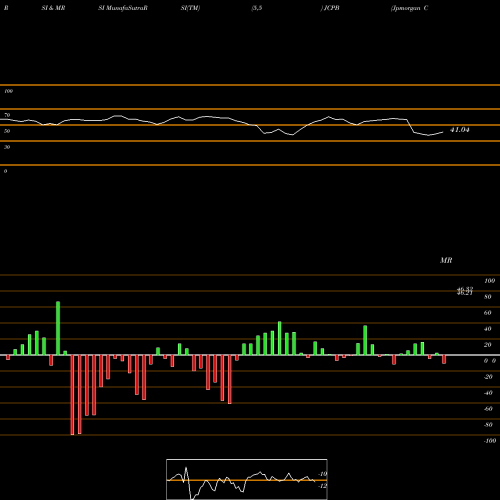The width and height of the screenshot is (500, 500).
Task: Click the -40 label on MR axis
Action: point(488,393)
